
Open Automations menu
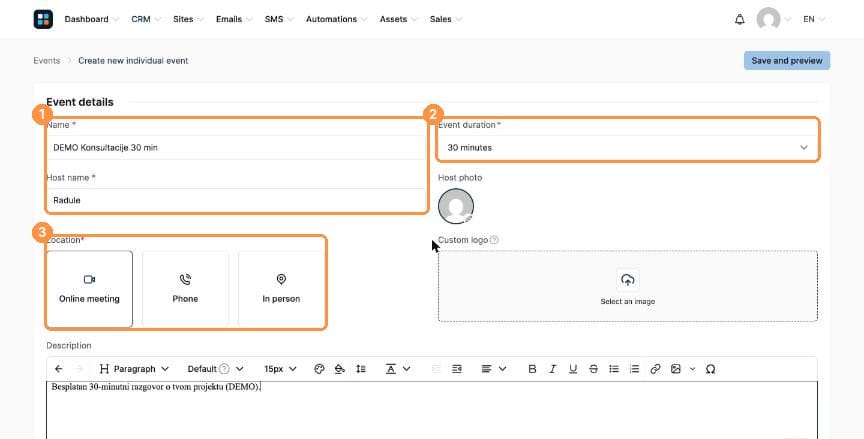point(337,19)
